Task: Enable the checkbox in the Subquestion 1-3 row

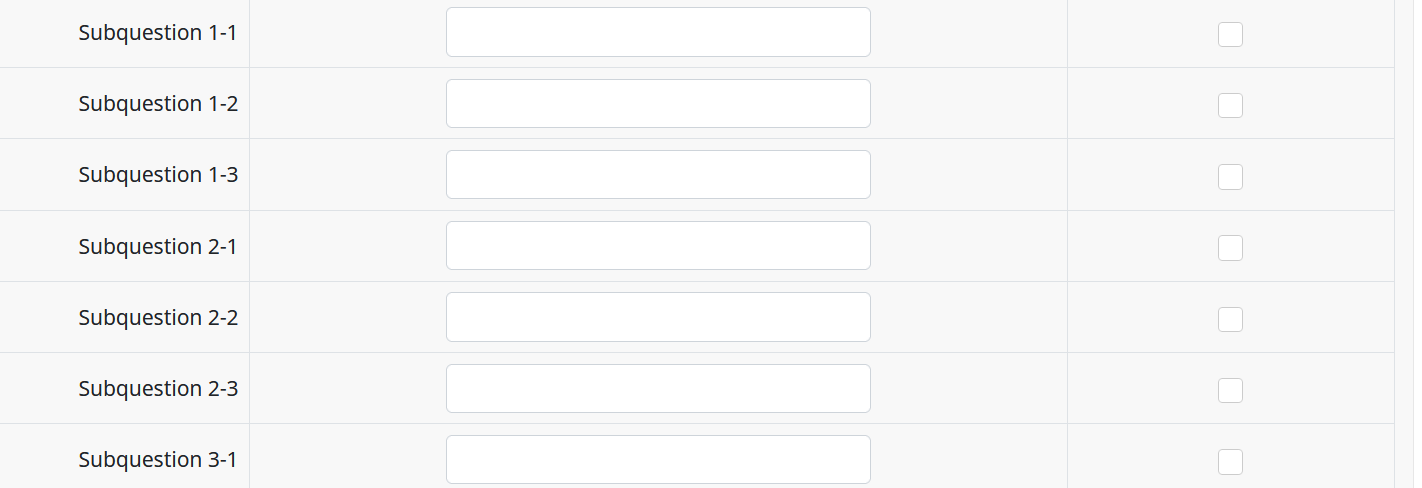Action: 1230,177
